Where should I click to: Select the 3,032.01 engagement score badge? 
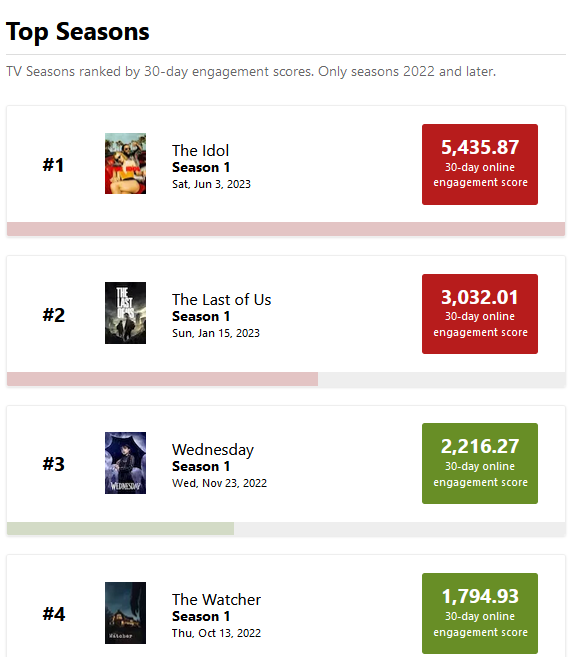480,314
